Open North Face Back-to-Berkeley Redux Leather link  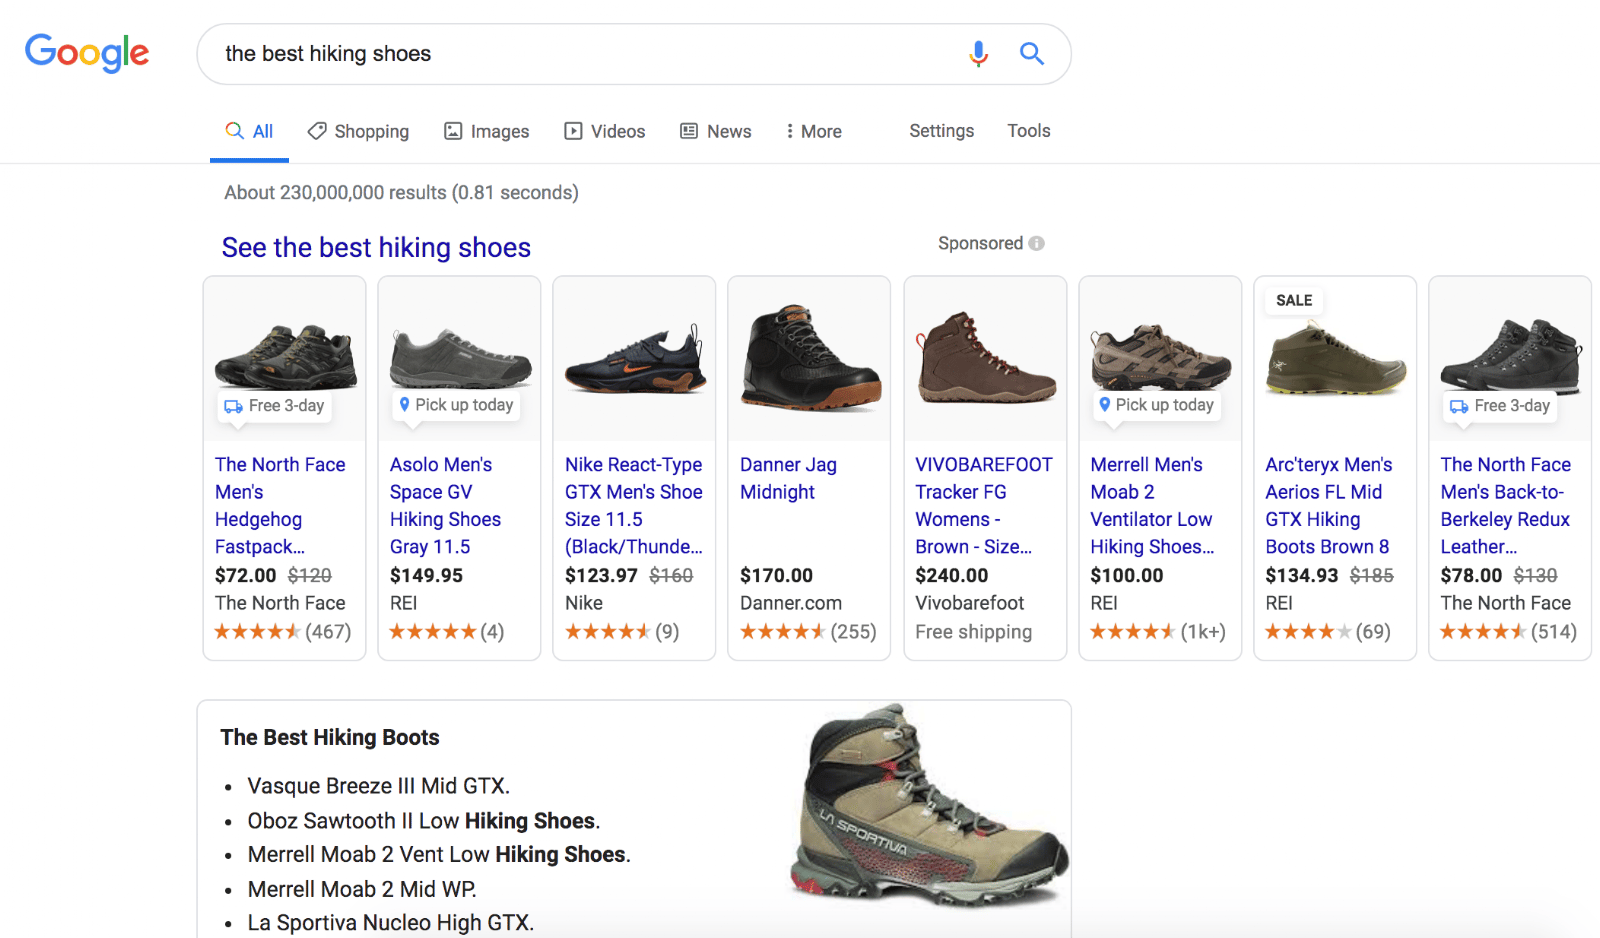[1506, 505]
